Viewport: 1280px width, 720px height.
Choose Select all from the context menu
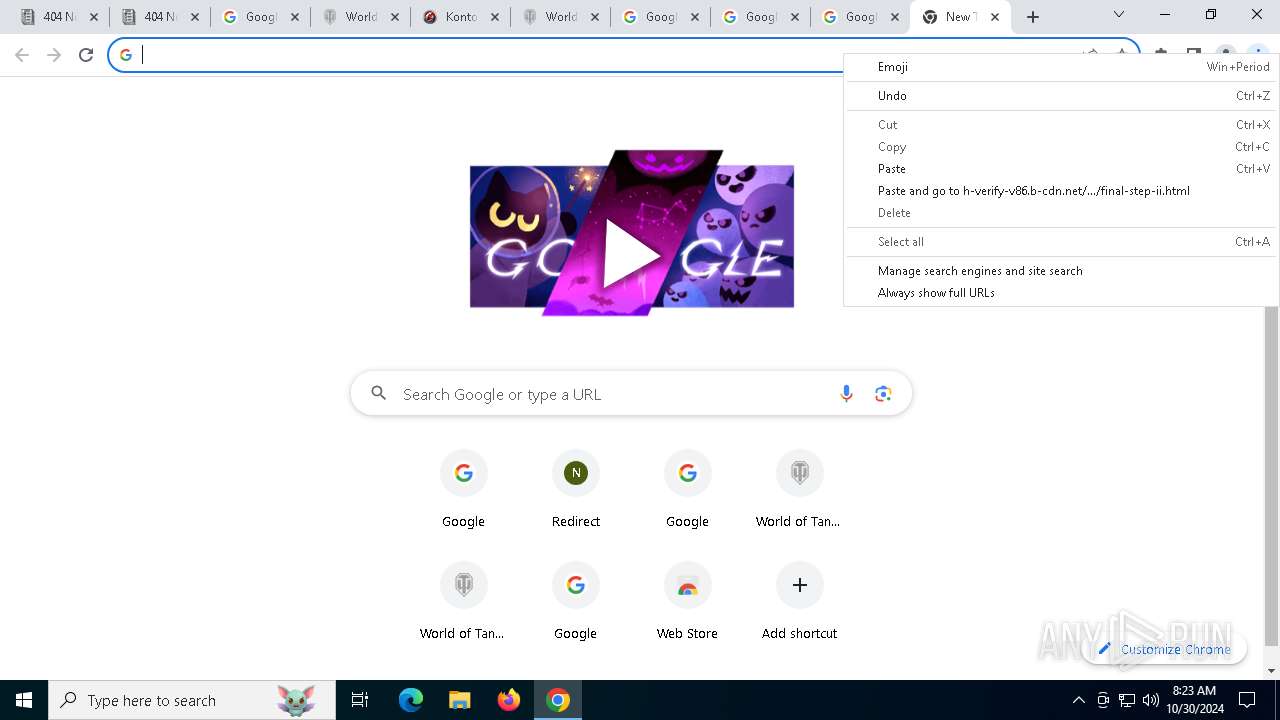(1061, 242)
